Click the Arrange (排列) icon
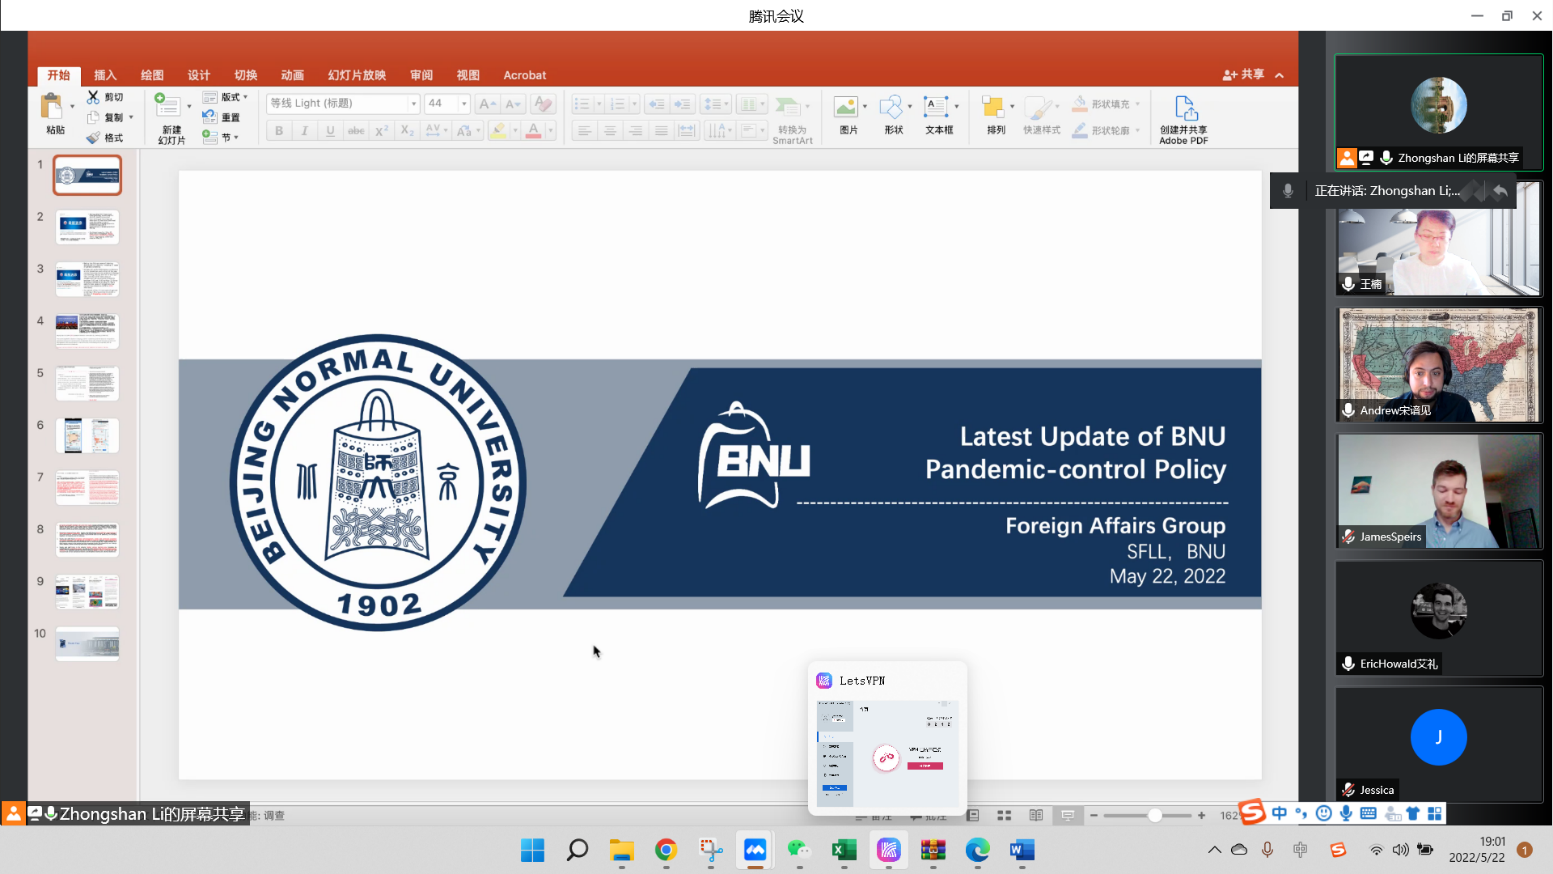1553x874 pixels. 993,108
